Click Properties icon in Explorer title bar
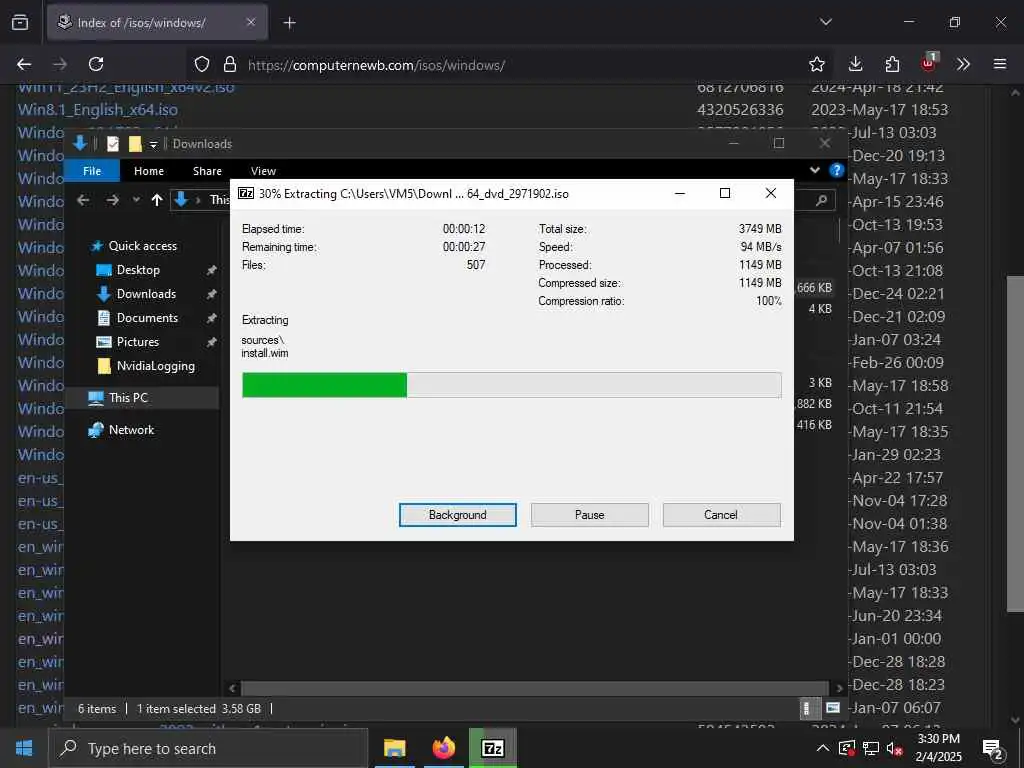 pyautogui.click(x=113, y=144)
